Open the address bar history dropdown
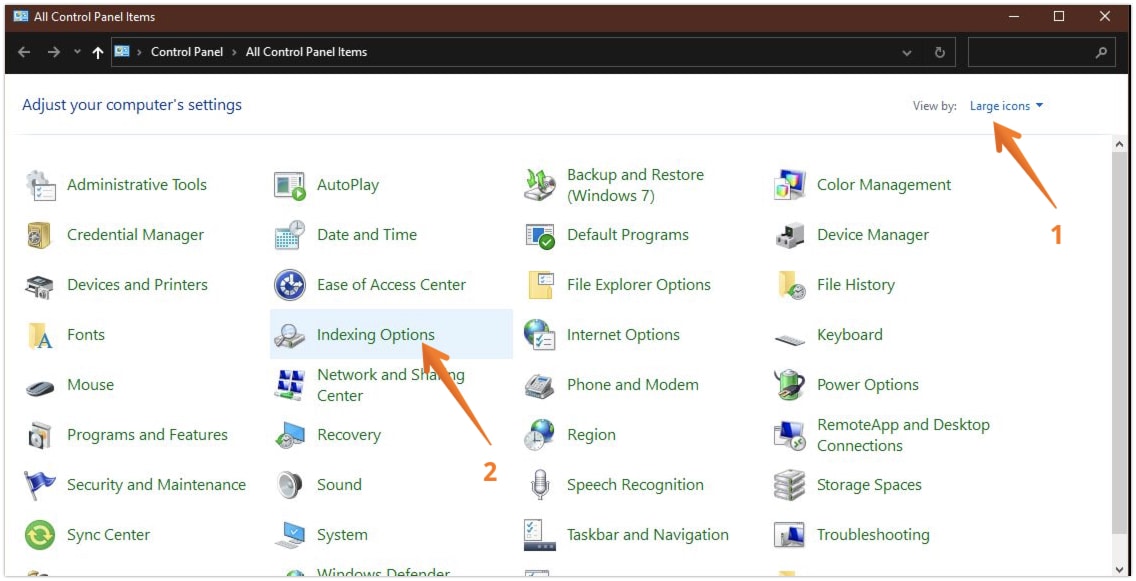Image resolution: width=1136 pixels, height=581 pixels. click(x=908, y=52)
